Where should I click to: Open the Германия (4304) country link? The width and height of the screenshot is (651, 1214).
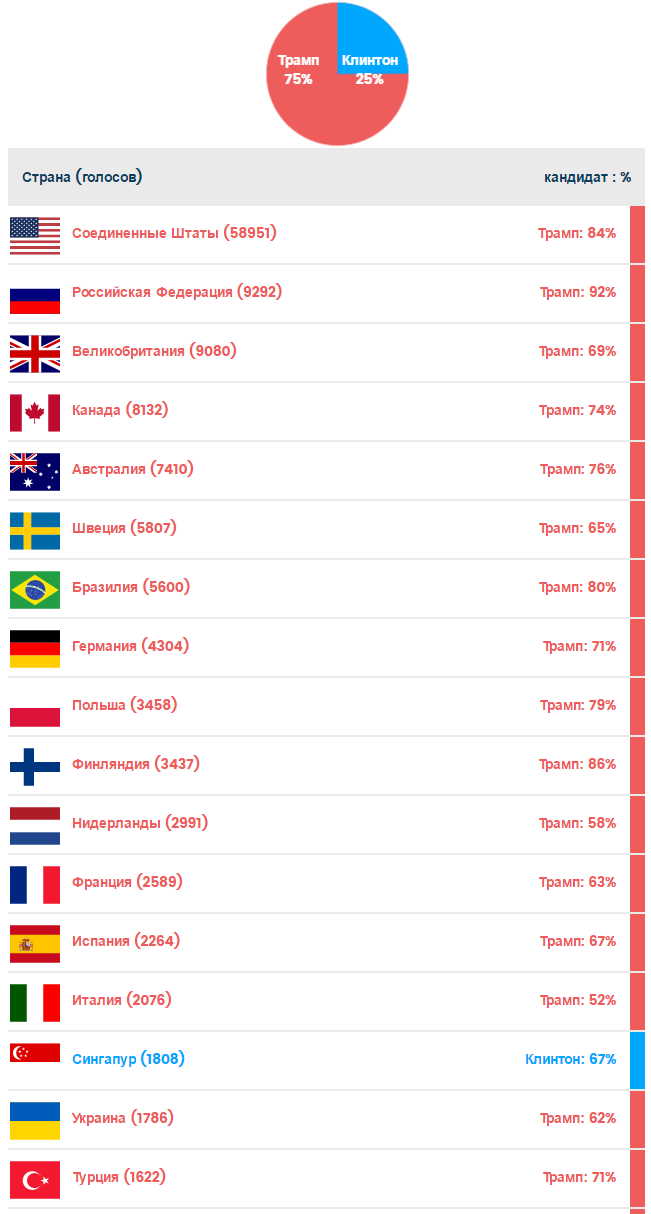(x=130, y=646)
